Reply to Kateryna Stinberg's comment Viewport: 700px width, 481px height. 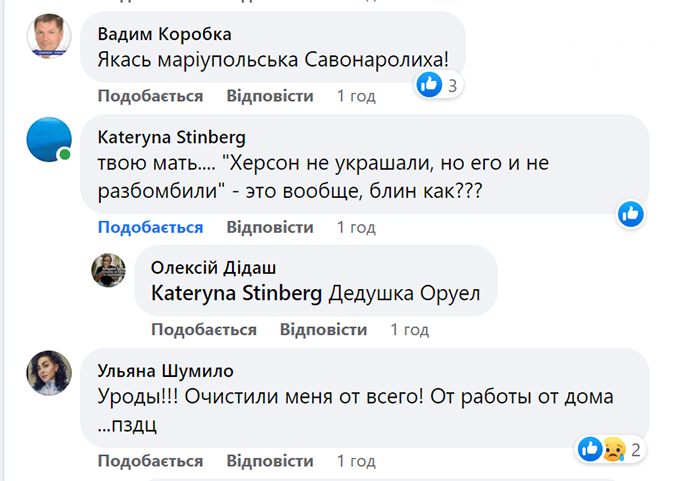270,227
